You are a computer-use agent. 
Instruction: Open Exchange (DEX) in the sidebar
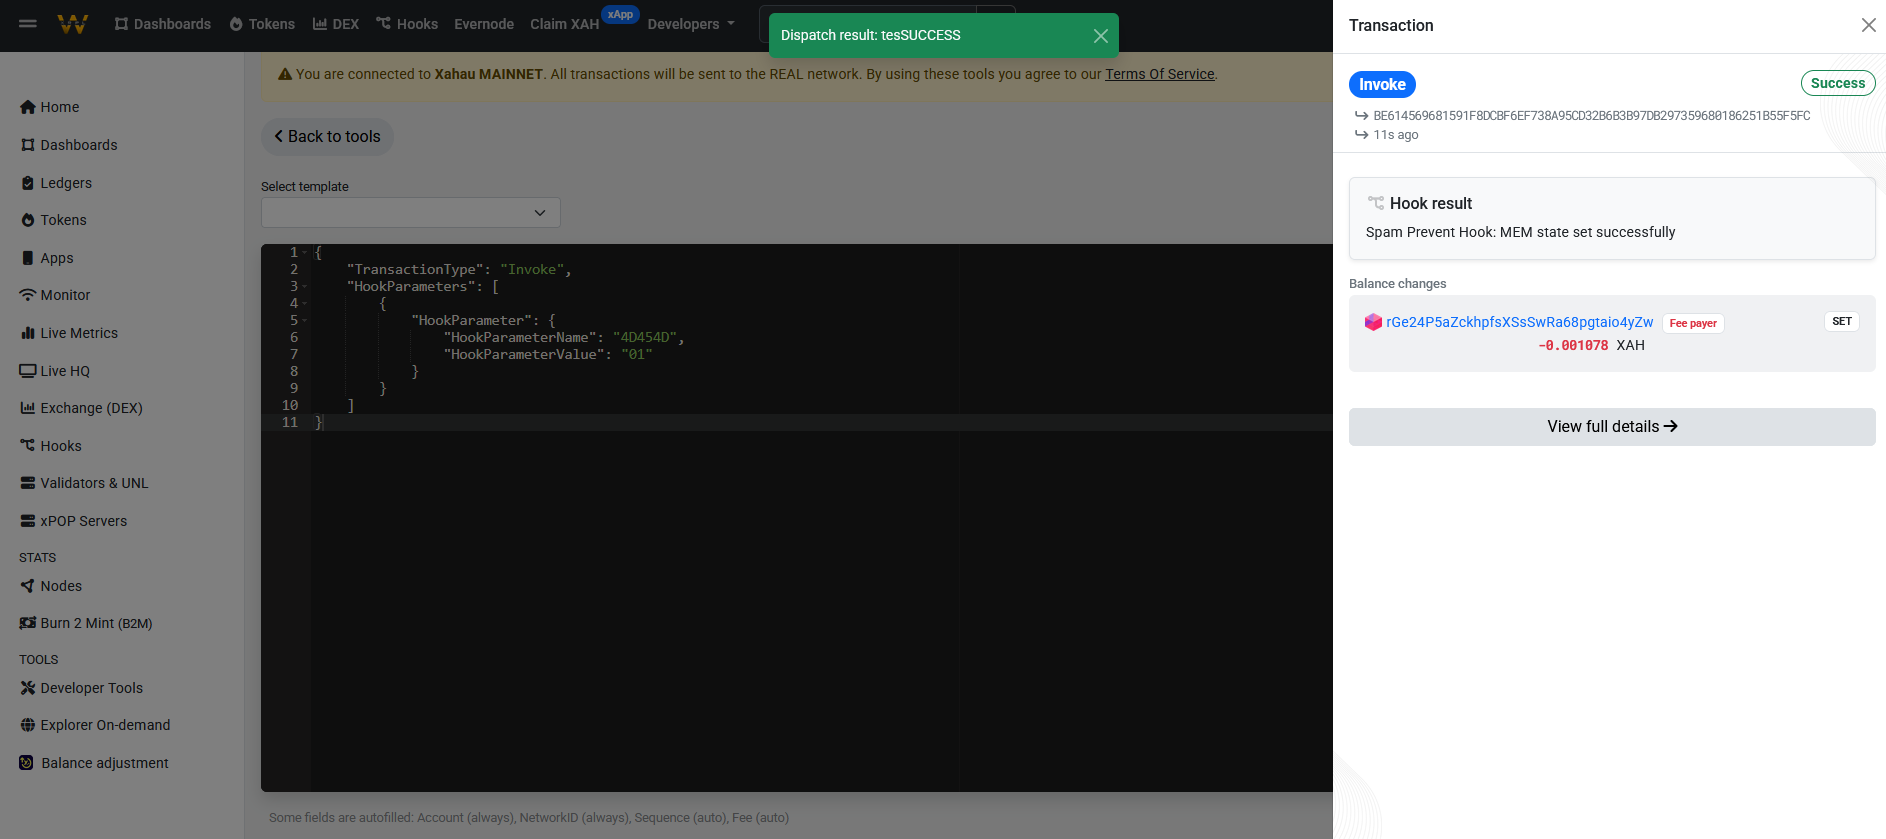pyautogui.click(x=81, y=408)
